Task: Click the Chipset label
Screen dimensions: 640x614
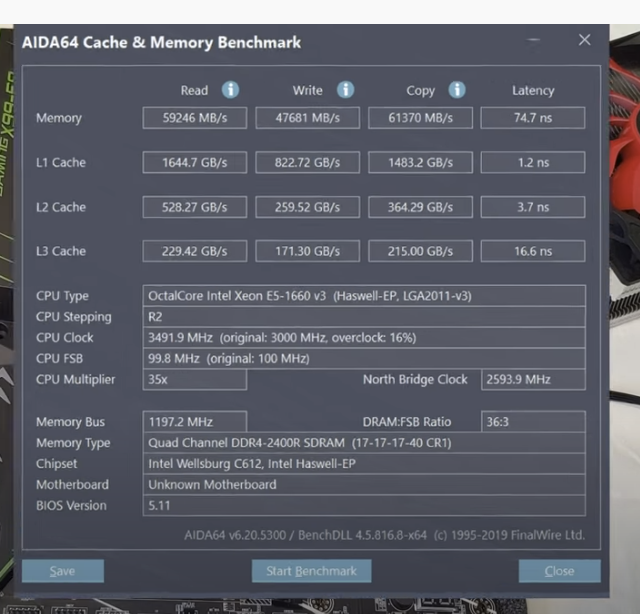Action: (56, 464)
